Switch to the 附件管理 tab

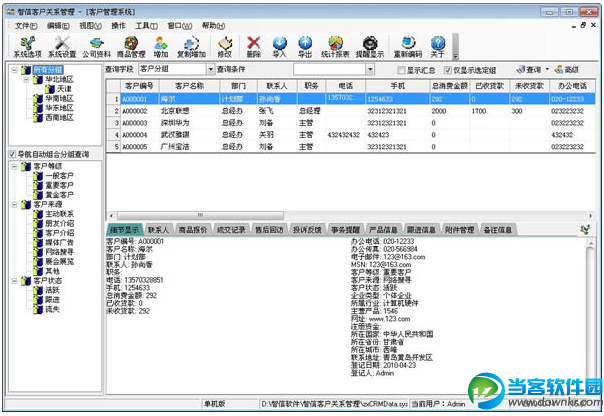pos(460,230)
